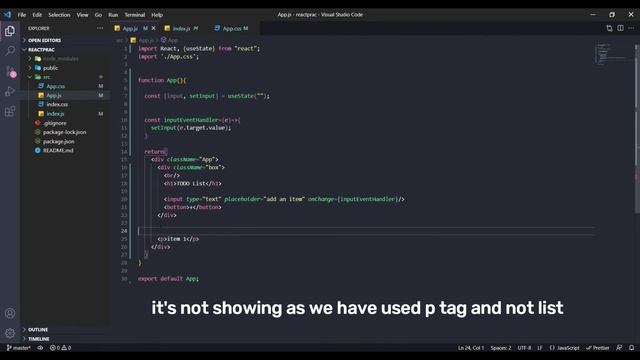Change Spaces: 2 indentation setting
Viewport: 640px width, 360px height.
(x=501, y=348)
